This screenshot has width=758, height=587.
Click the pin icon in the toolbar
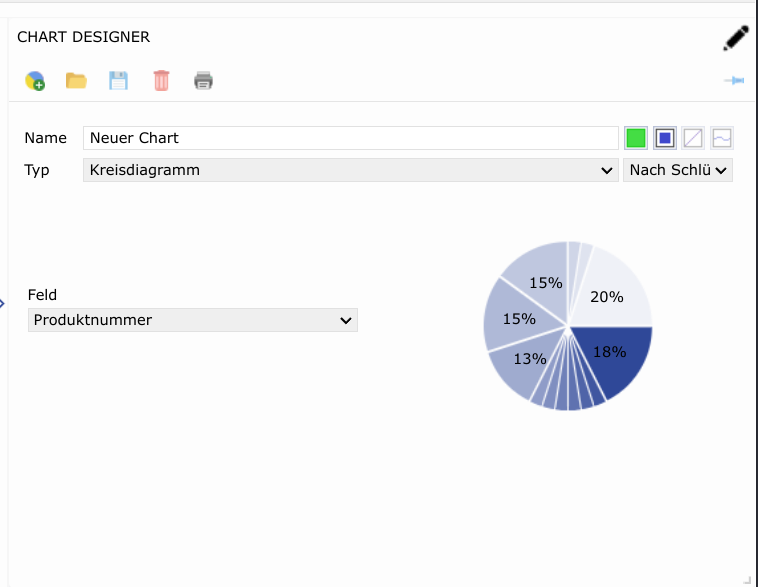[x=734, y=80]
